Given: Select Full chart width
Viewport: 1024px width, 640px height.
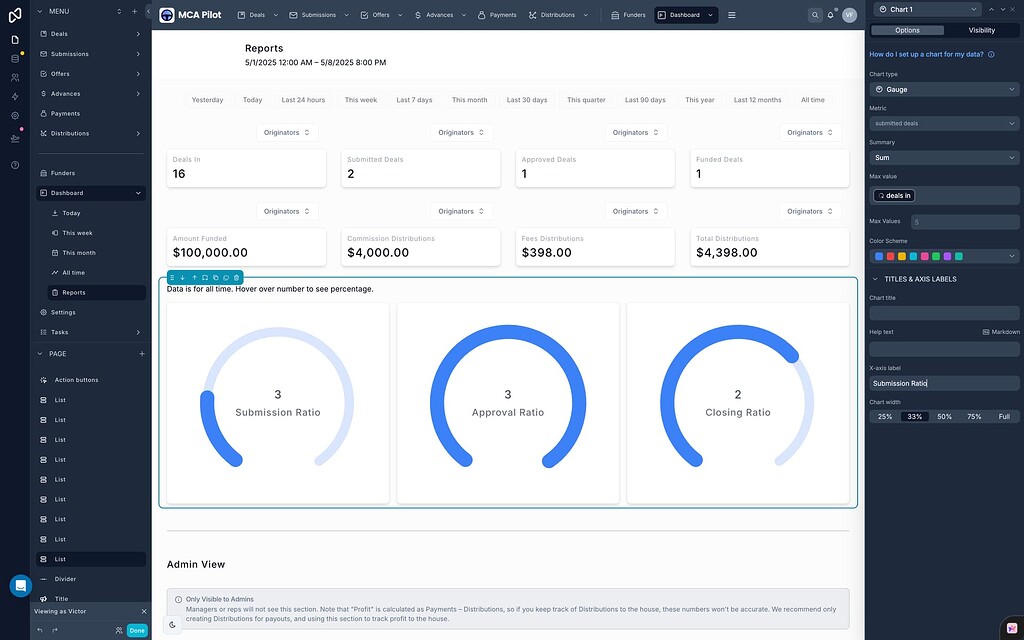Looking at the screenshot, I should point(1006,417).
